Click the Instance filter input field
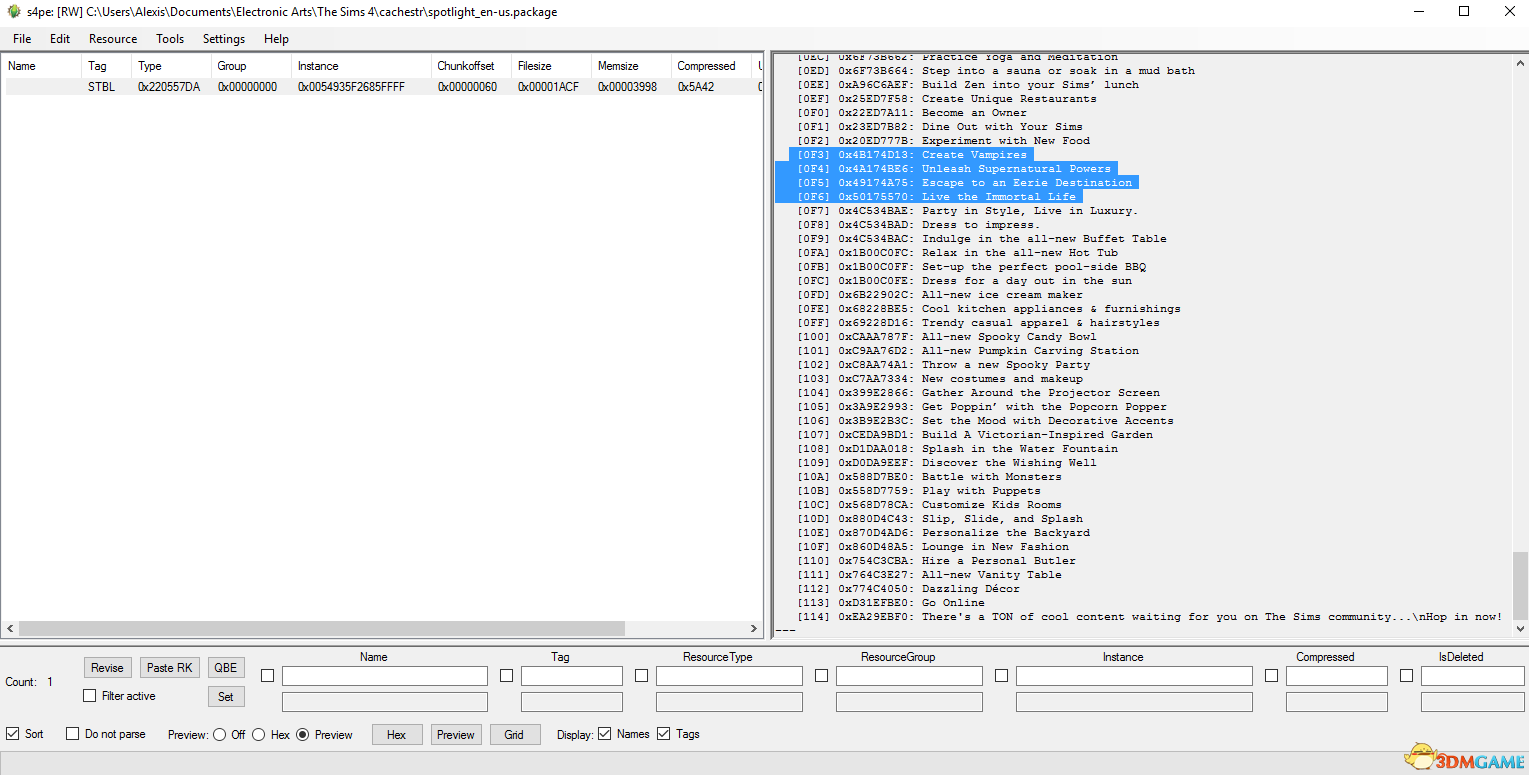Screen dimensions: 1529x775 [x=1134, y=676]
